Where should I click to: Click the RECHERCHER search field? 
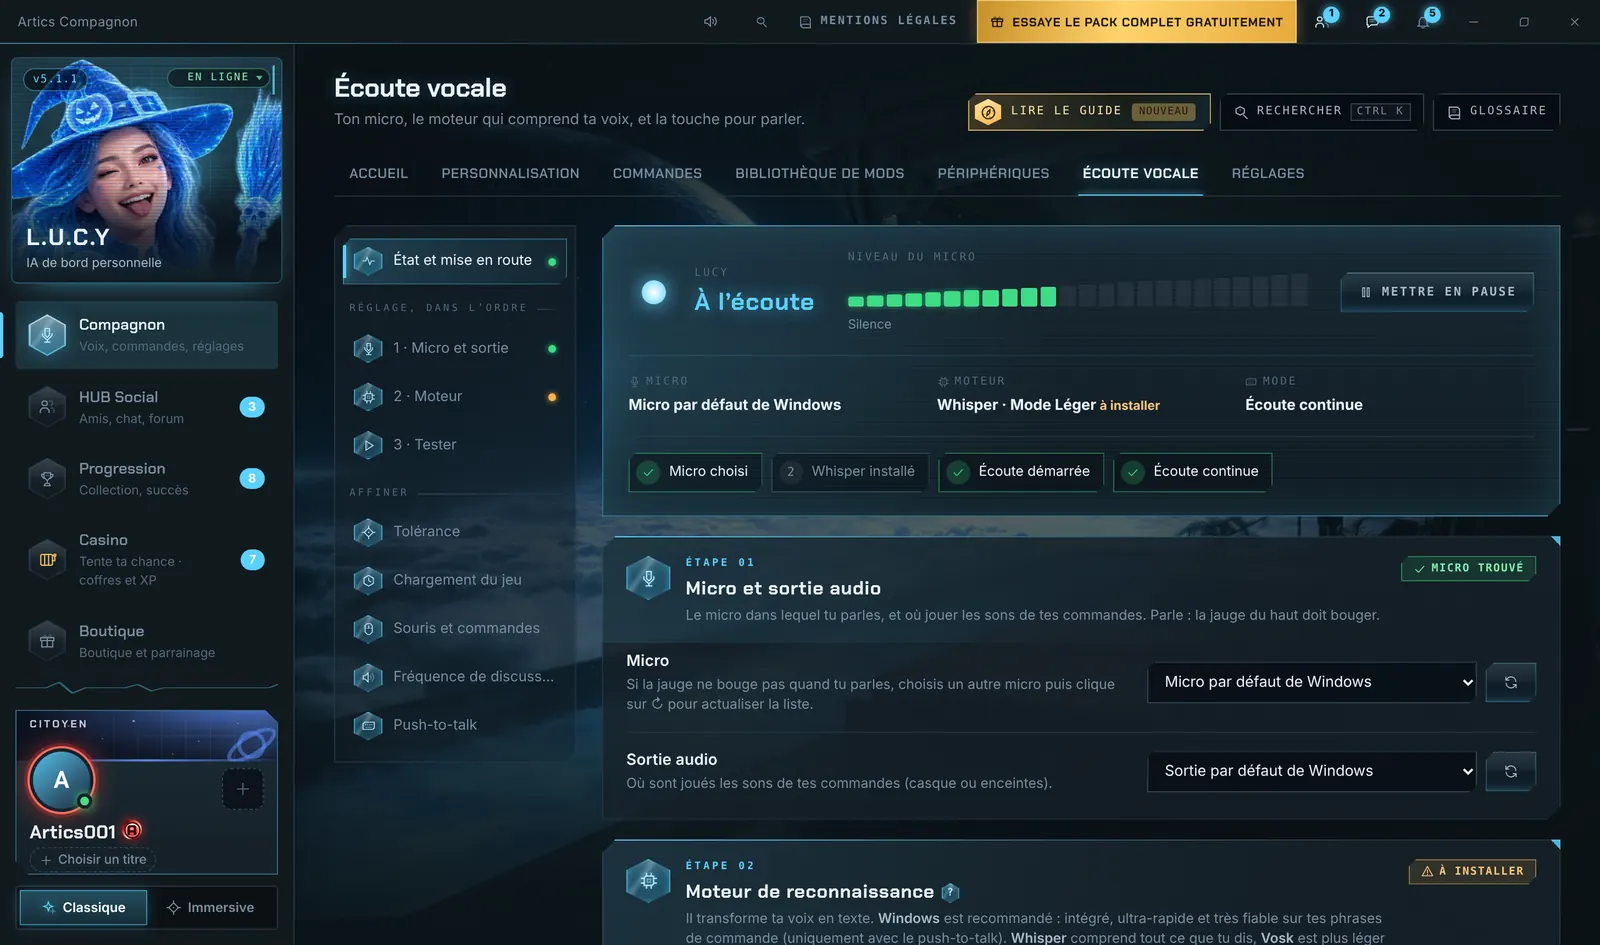pyautogui.click(x=1321, y=111)
